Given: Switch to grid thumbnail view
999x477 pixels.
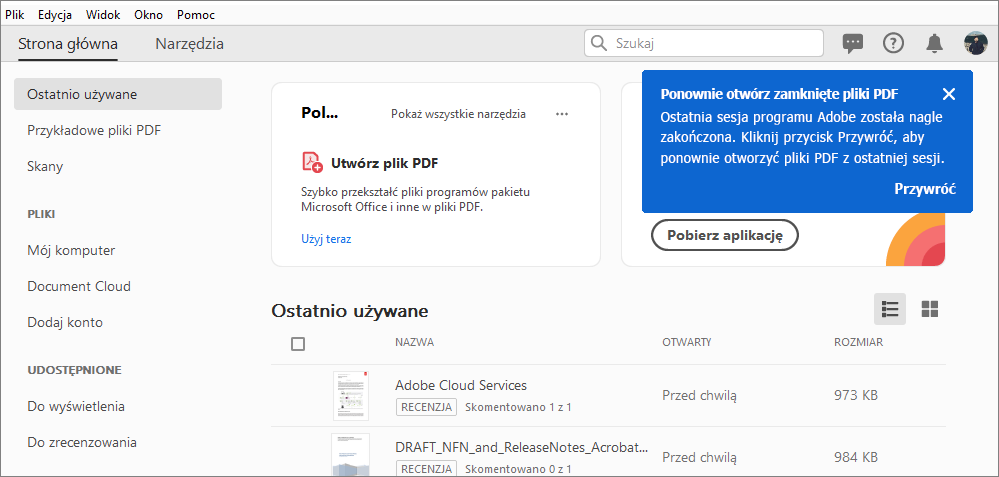Looking at the screenshot, I should [930, 309].
